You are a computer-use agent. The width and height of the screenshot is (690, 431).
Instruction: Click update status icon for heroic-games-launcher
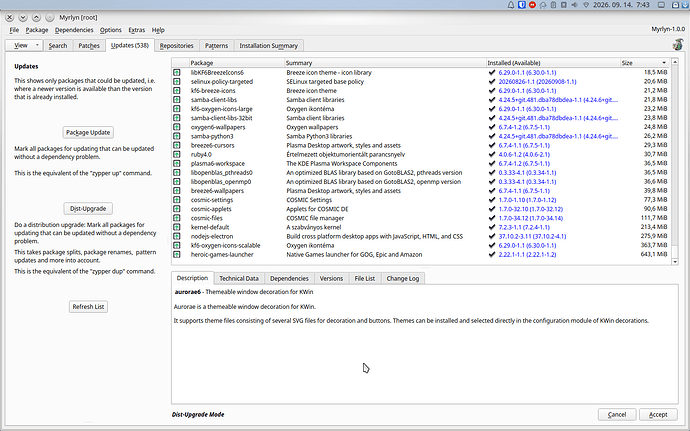(176, 254)
